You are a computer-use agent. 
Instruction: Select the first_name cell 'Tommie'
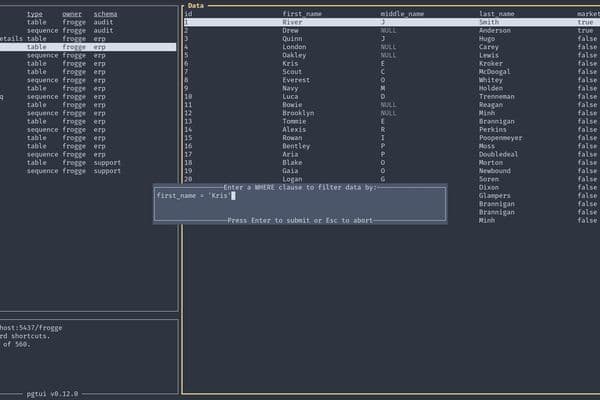(294, 121)
